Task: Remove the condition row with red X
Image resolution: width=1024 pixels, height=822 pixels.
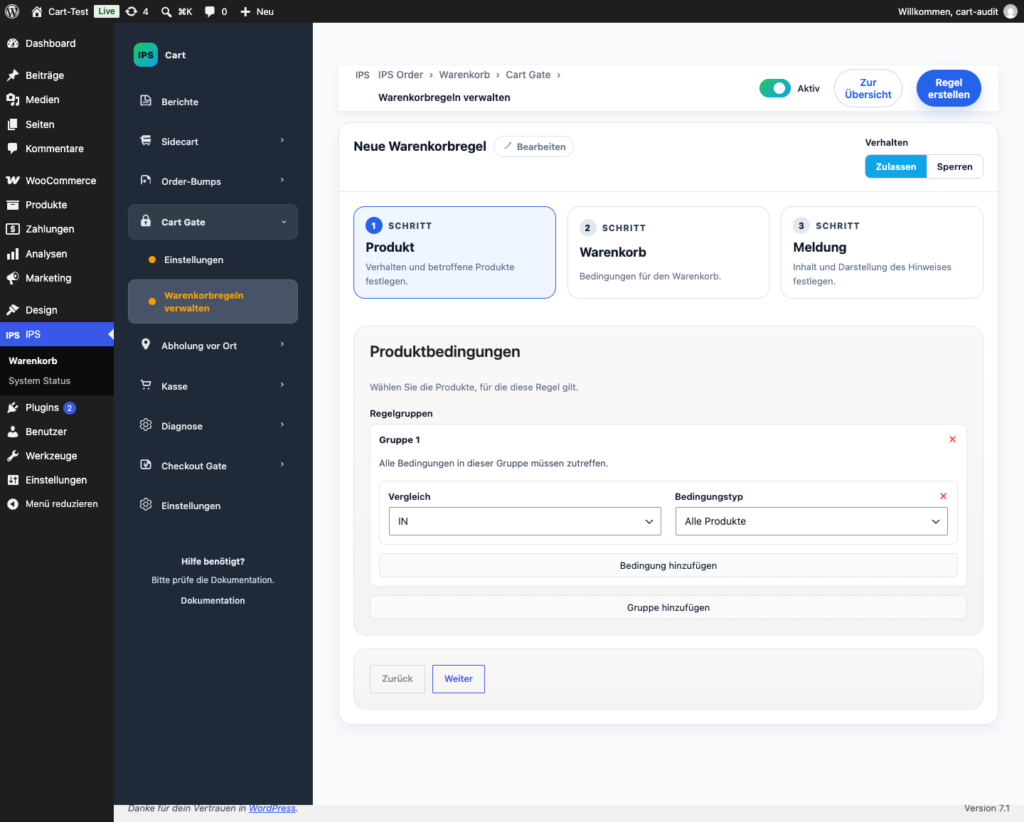Action: coord(943,496)
